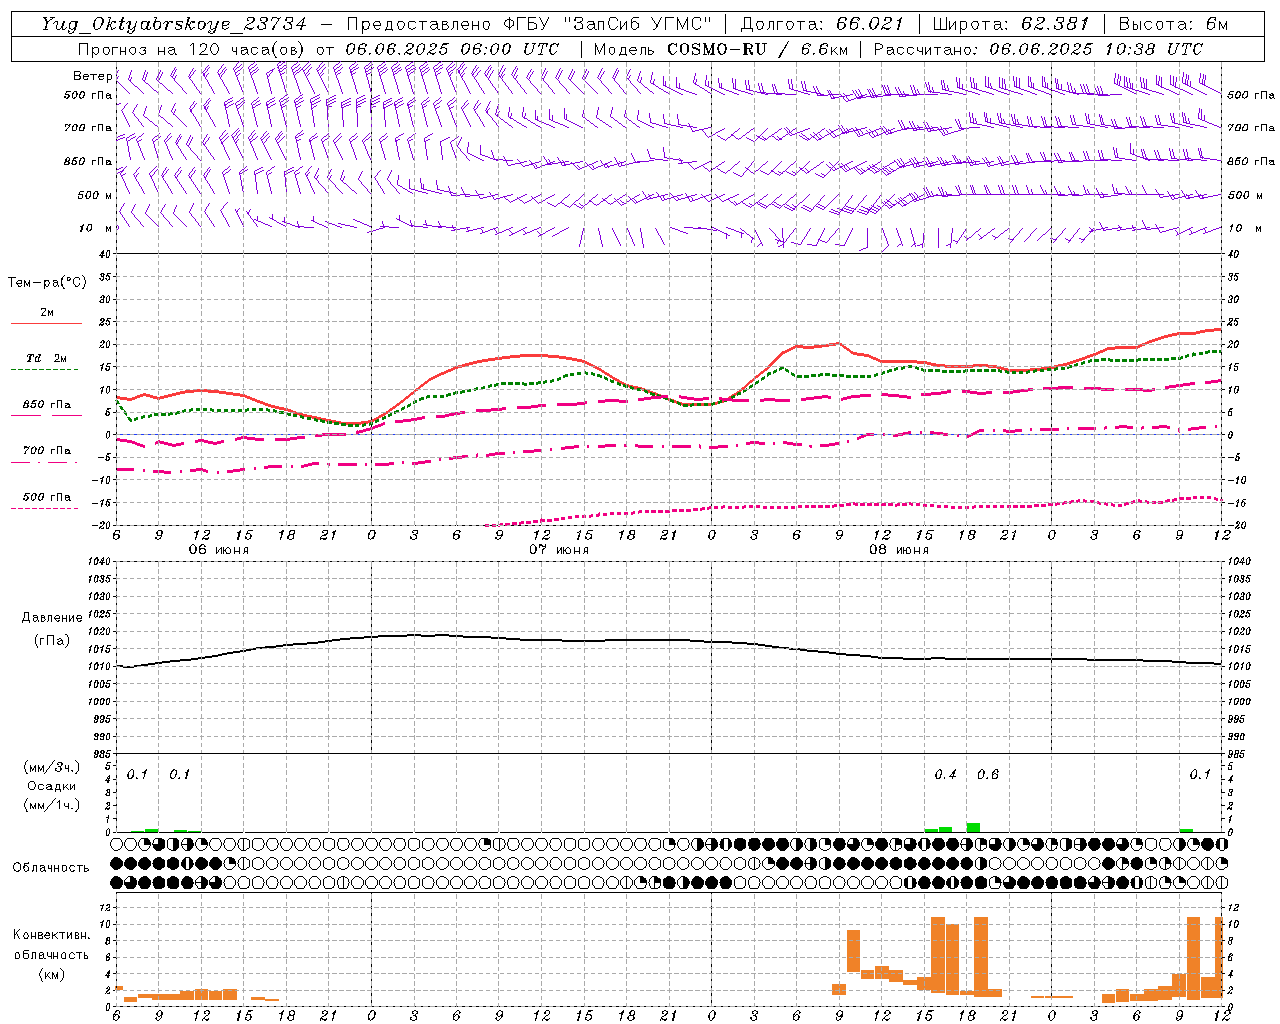Click the Осадки label
The height and width of the screenshot is (1024, 1280).
pos(52,786)
